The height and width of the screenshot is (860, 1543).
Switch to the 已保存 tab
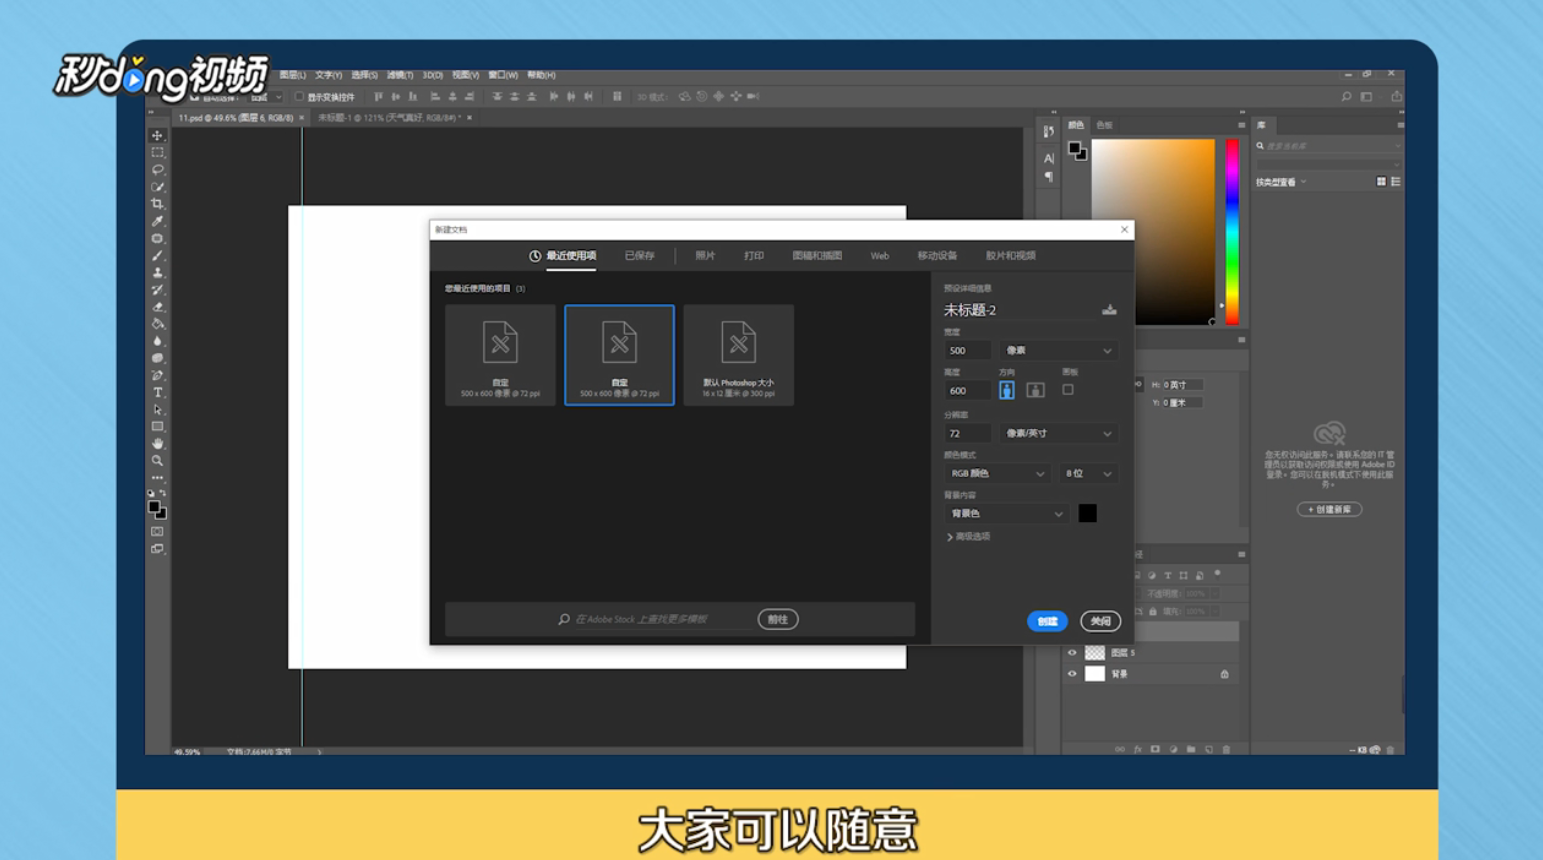coord(639,256)
